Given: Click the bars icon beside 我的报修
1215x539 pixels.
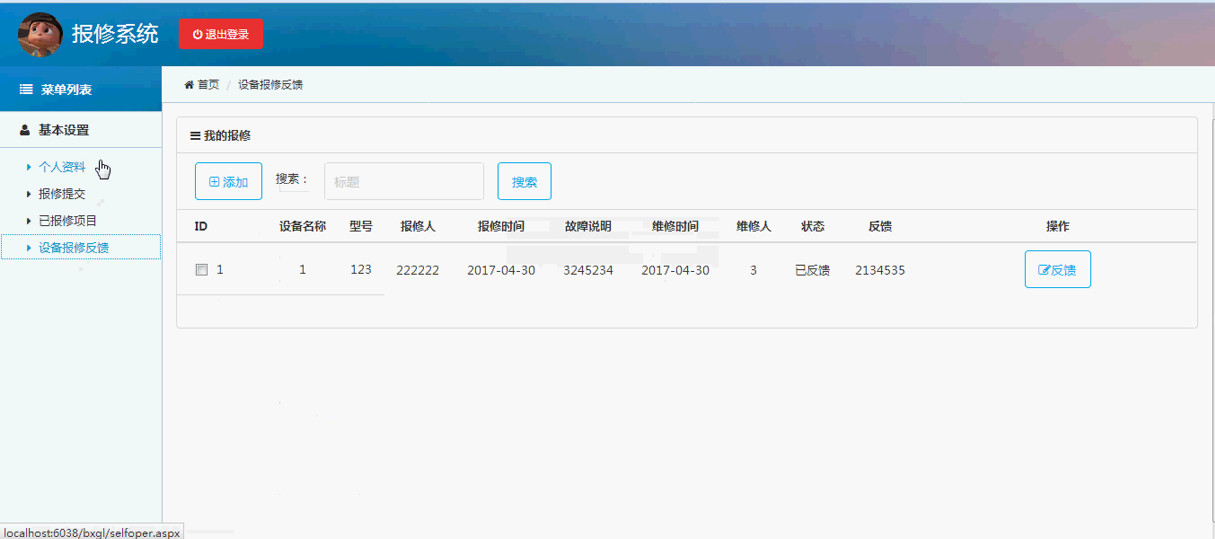Looking at the screenshot, I should tap(195, 135).
